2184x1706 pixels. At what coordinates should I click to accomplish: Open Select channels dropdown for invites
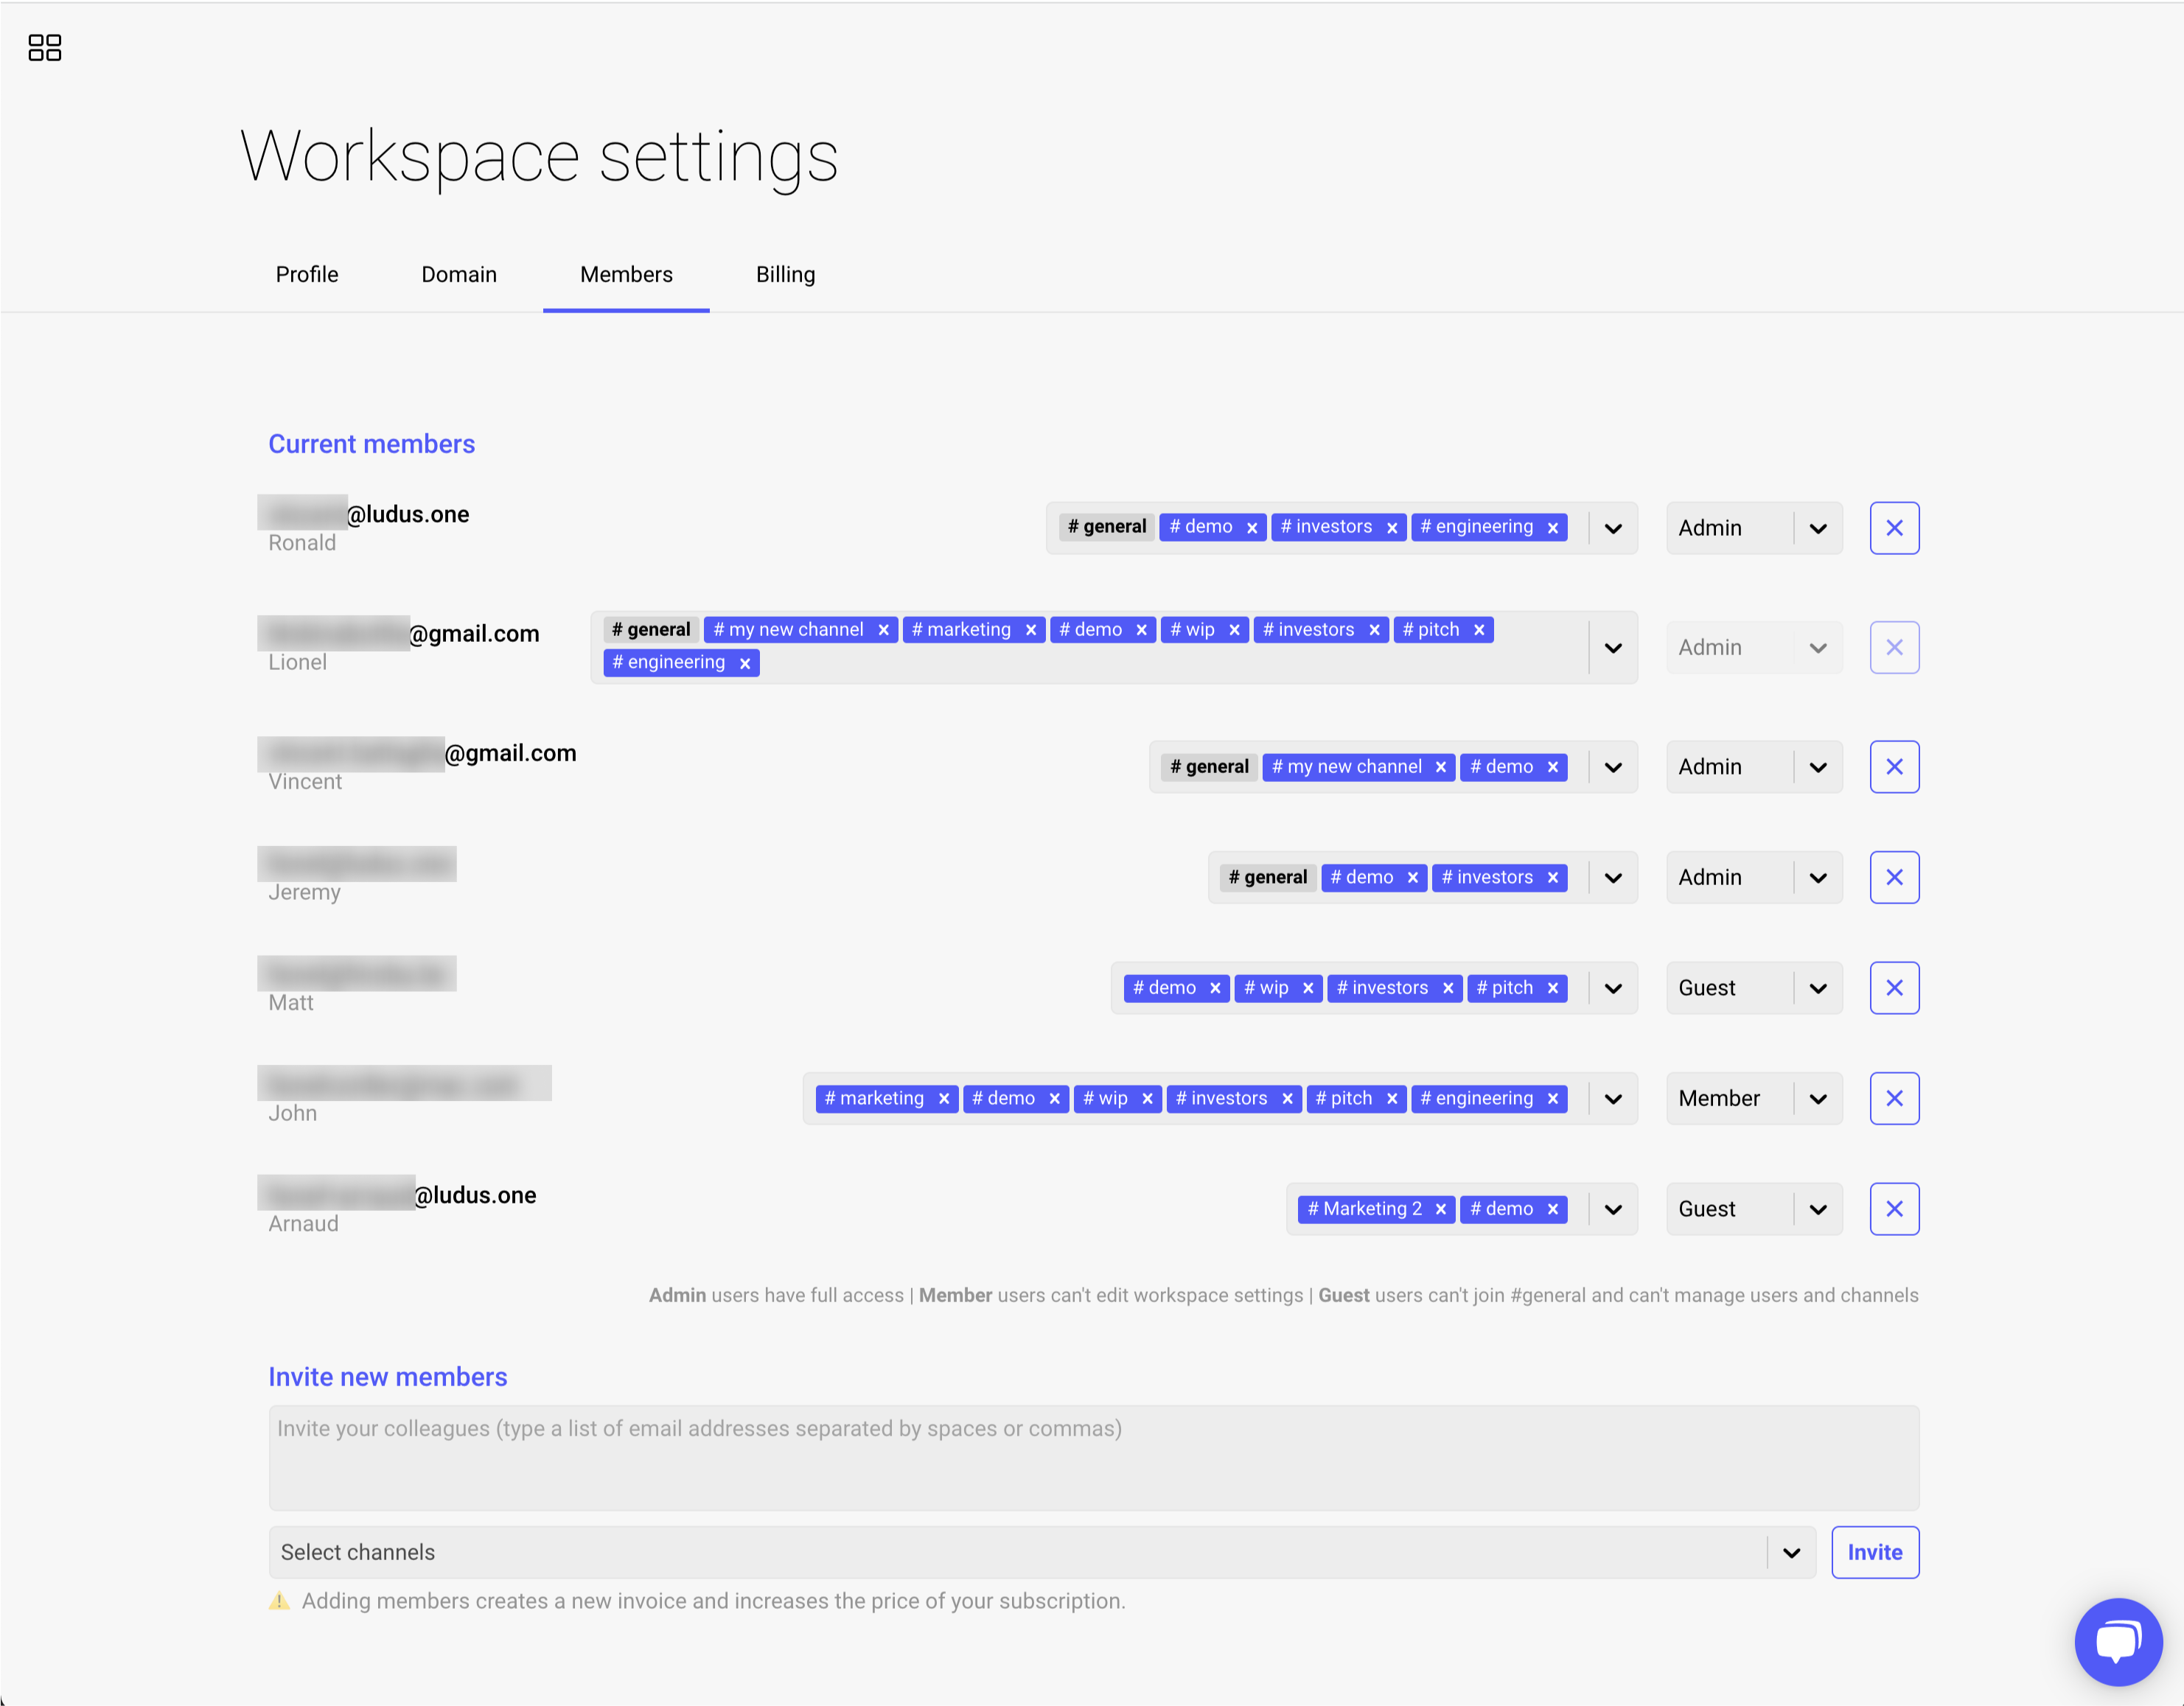[1790, 1552]
